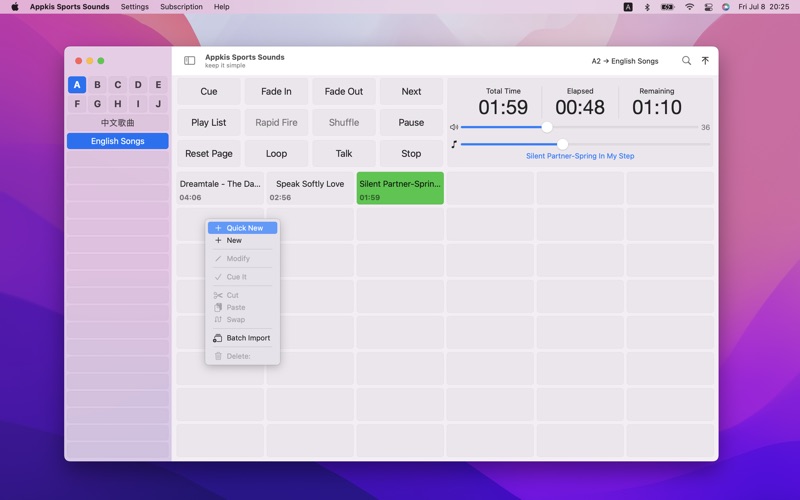800x500 pixels.
Task: Click the music note icon
Action: click(454, 144)
